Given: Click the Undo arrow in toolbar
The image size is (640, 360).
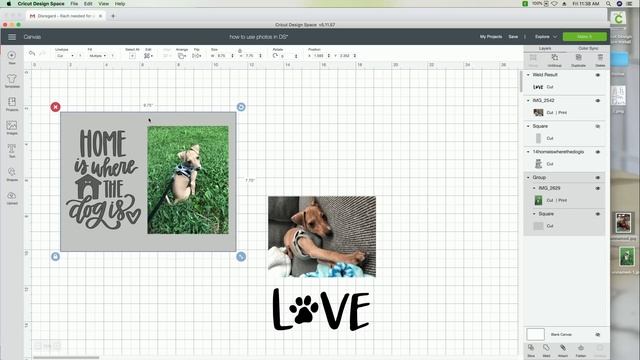Looking at the screenshot, I should 32,53.
